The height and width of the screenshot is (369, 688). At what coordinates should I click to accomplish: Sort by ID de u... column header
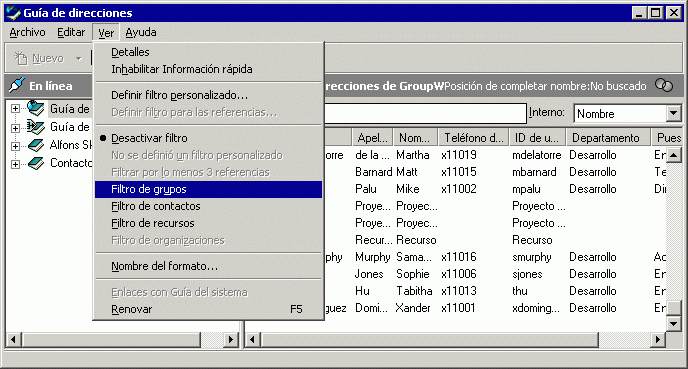pos(538,138)
